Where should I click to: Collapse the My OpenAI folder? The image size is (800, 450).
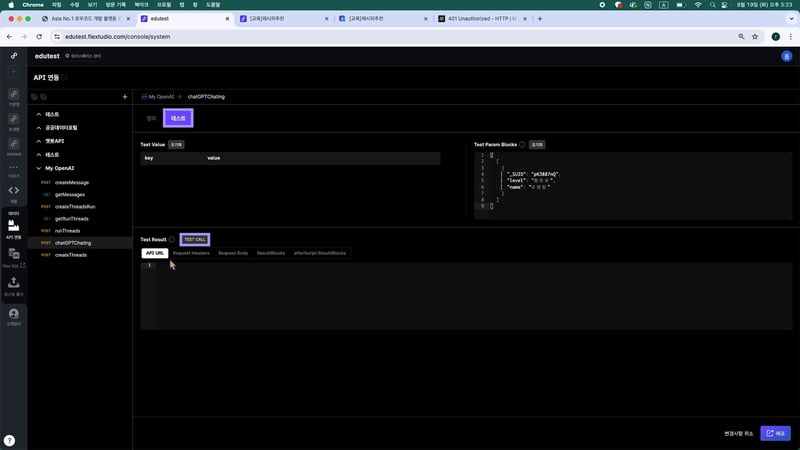[x=38, y=168]
